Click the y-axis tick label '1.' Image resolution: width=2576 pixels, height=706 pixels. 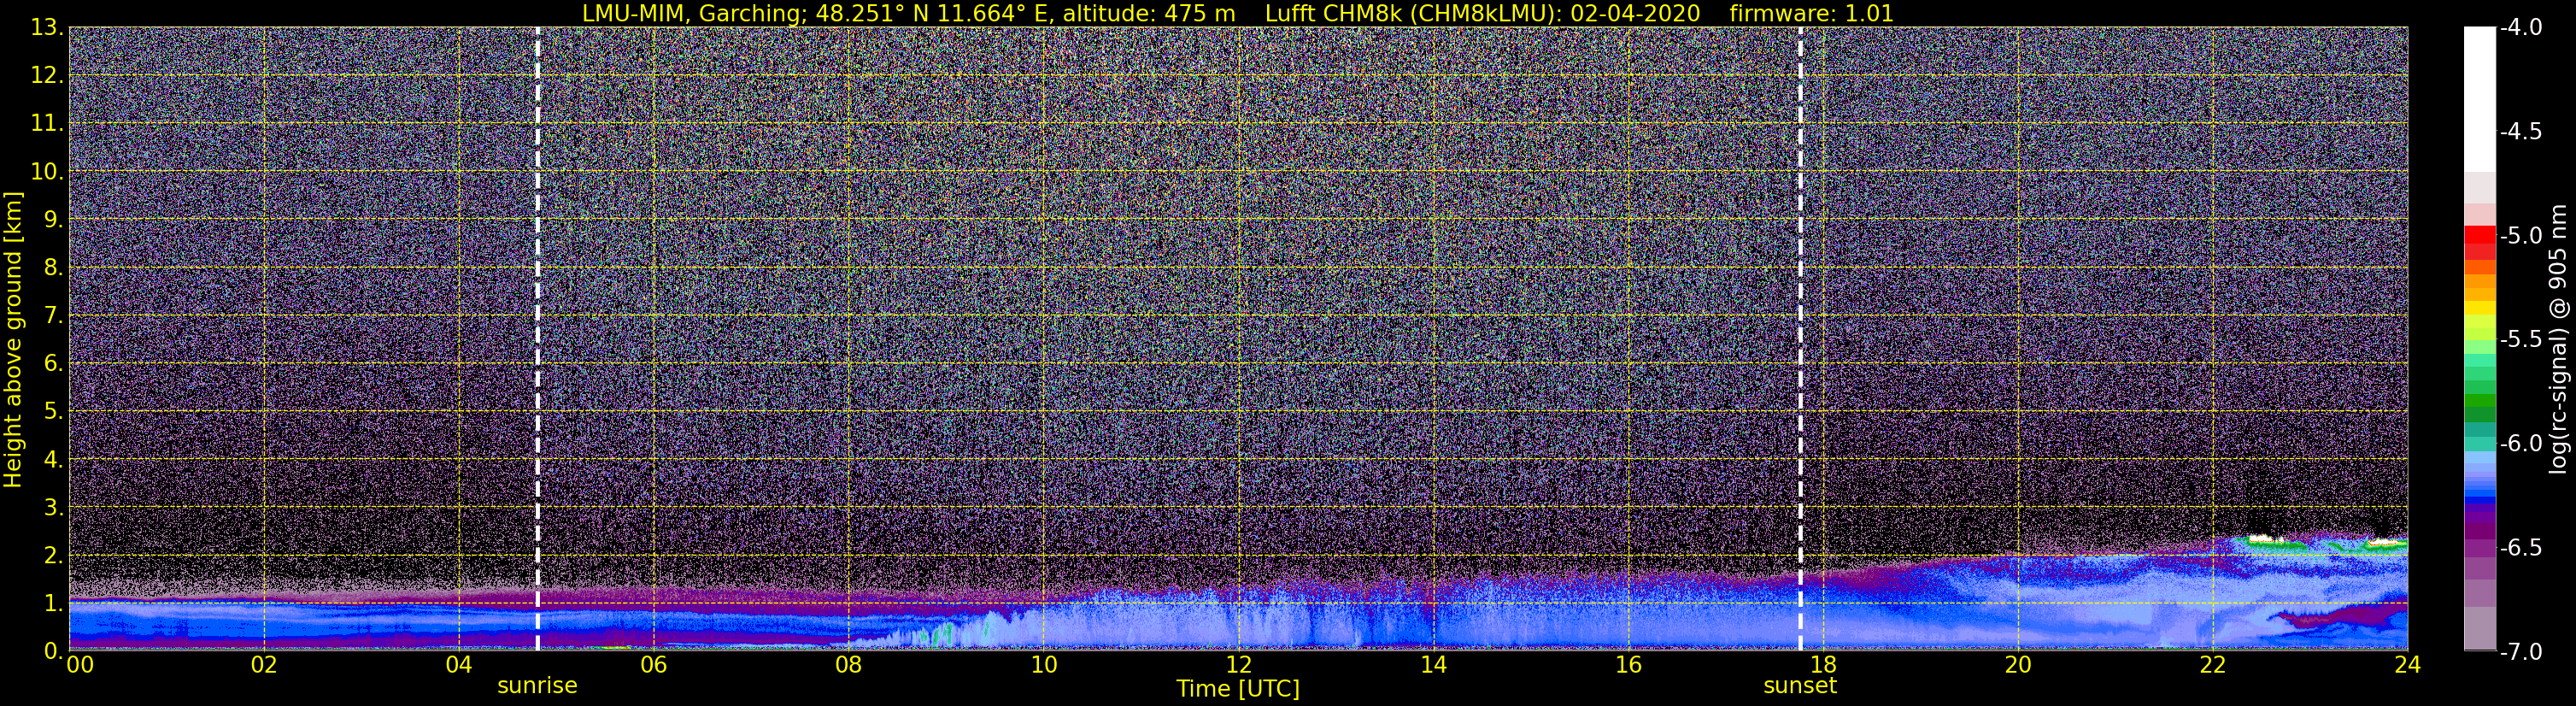click(53, 604)
